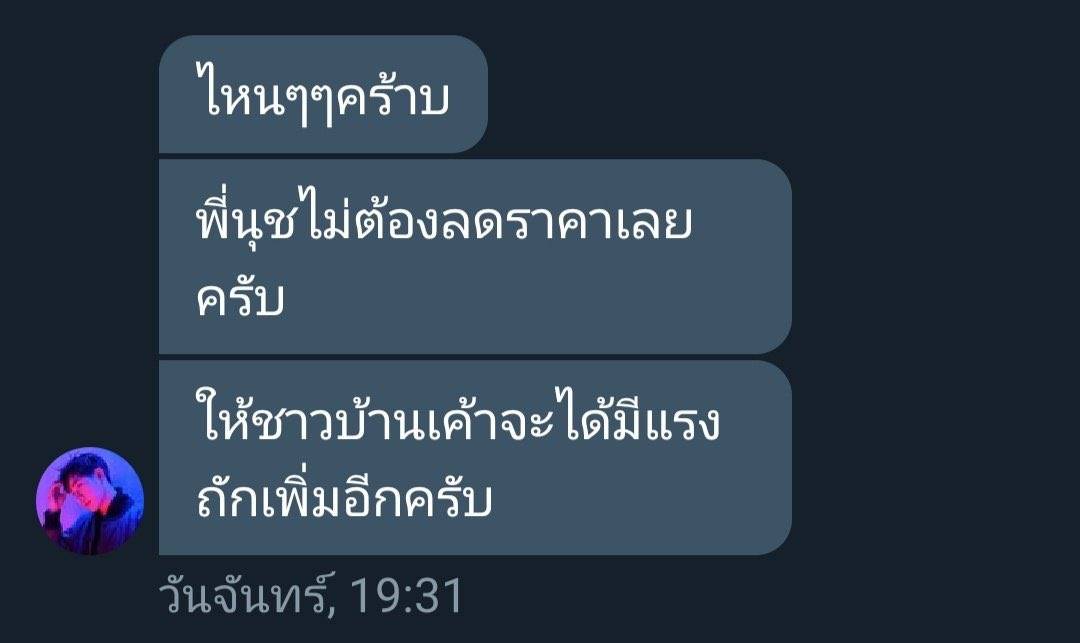The height and width of the screenshot is (643, 1080).
Task: Select the message starting with 'ให้ชาวบ้านเค้าจะได้มีแรง'
Action: coord(475,458)
